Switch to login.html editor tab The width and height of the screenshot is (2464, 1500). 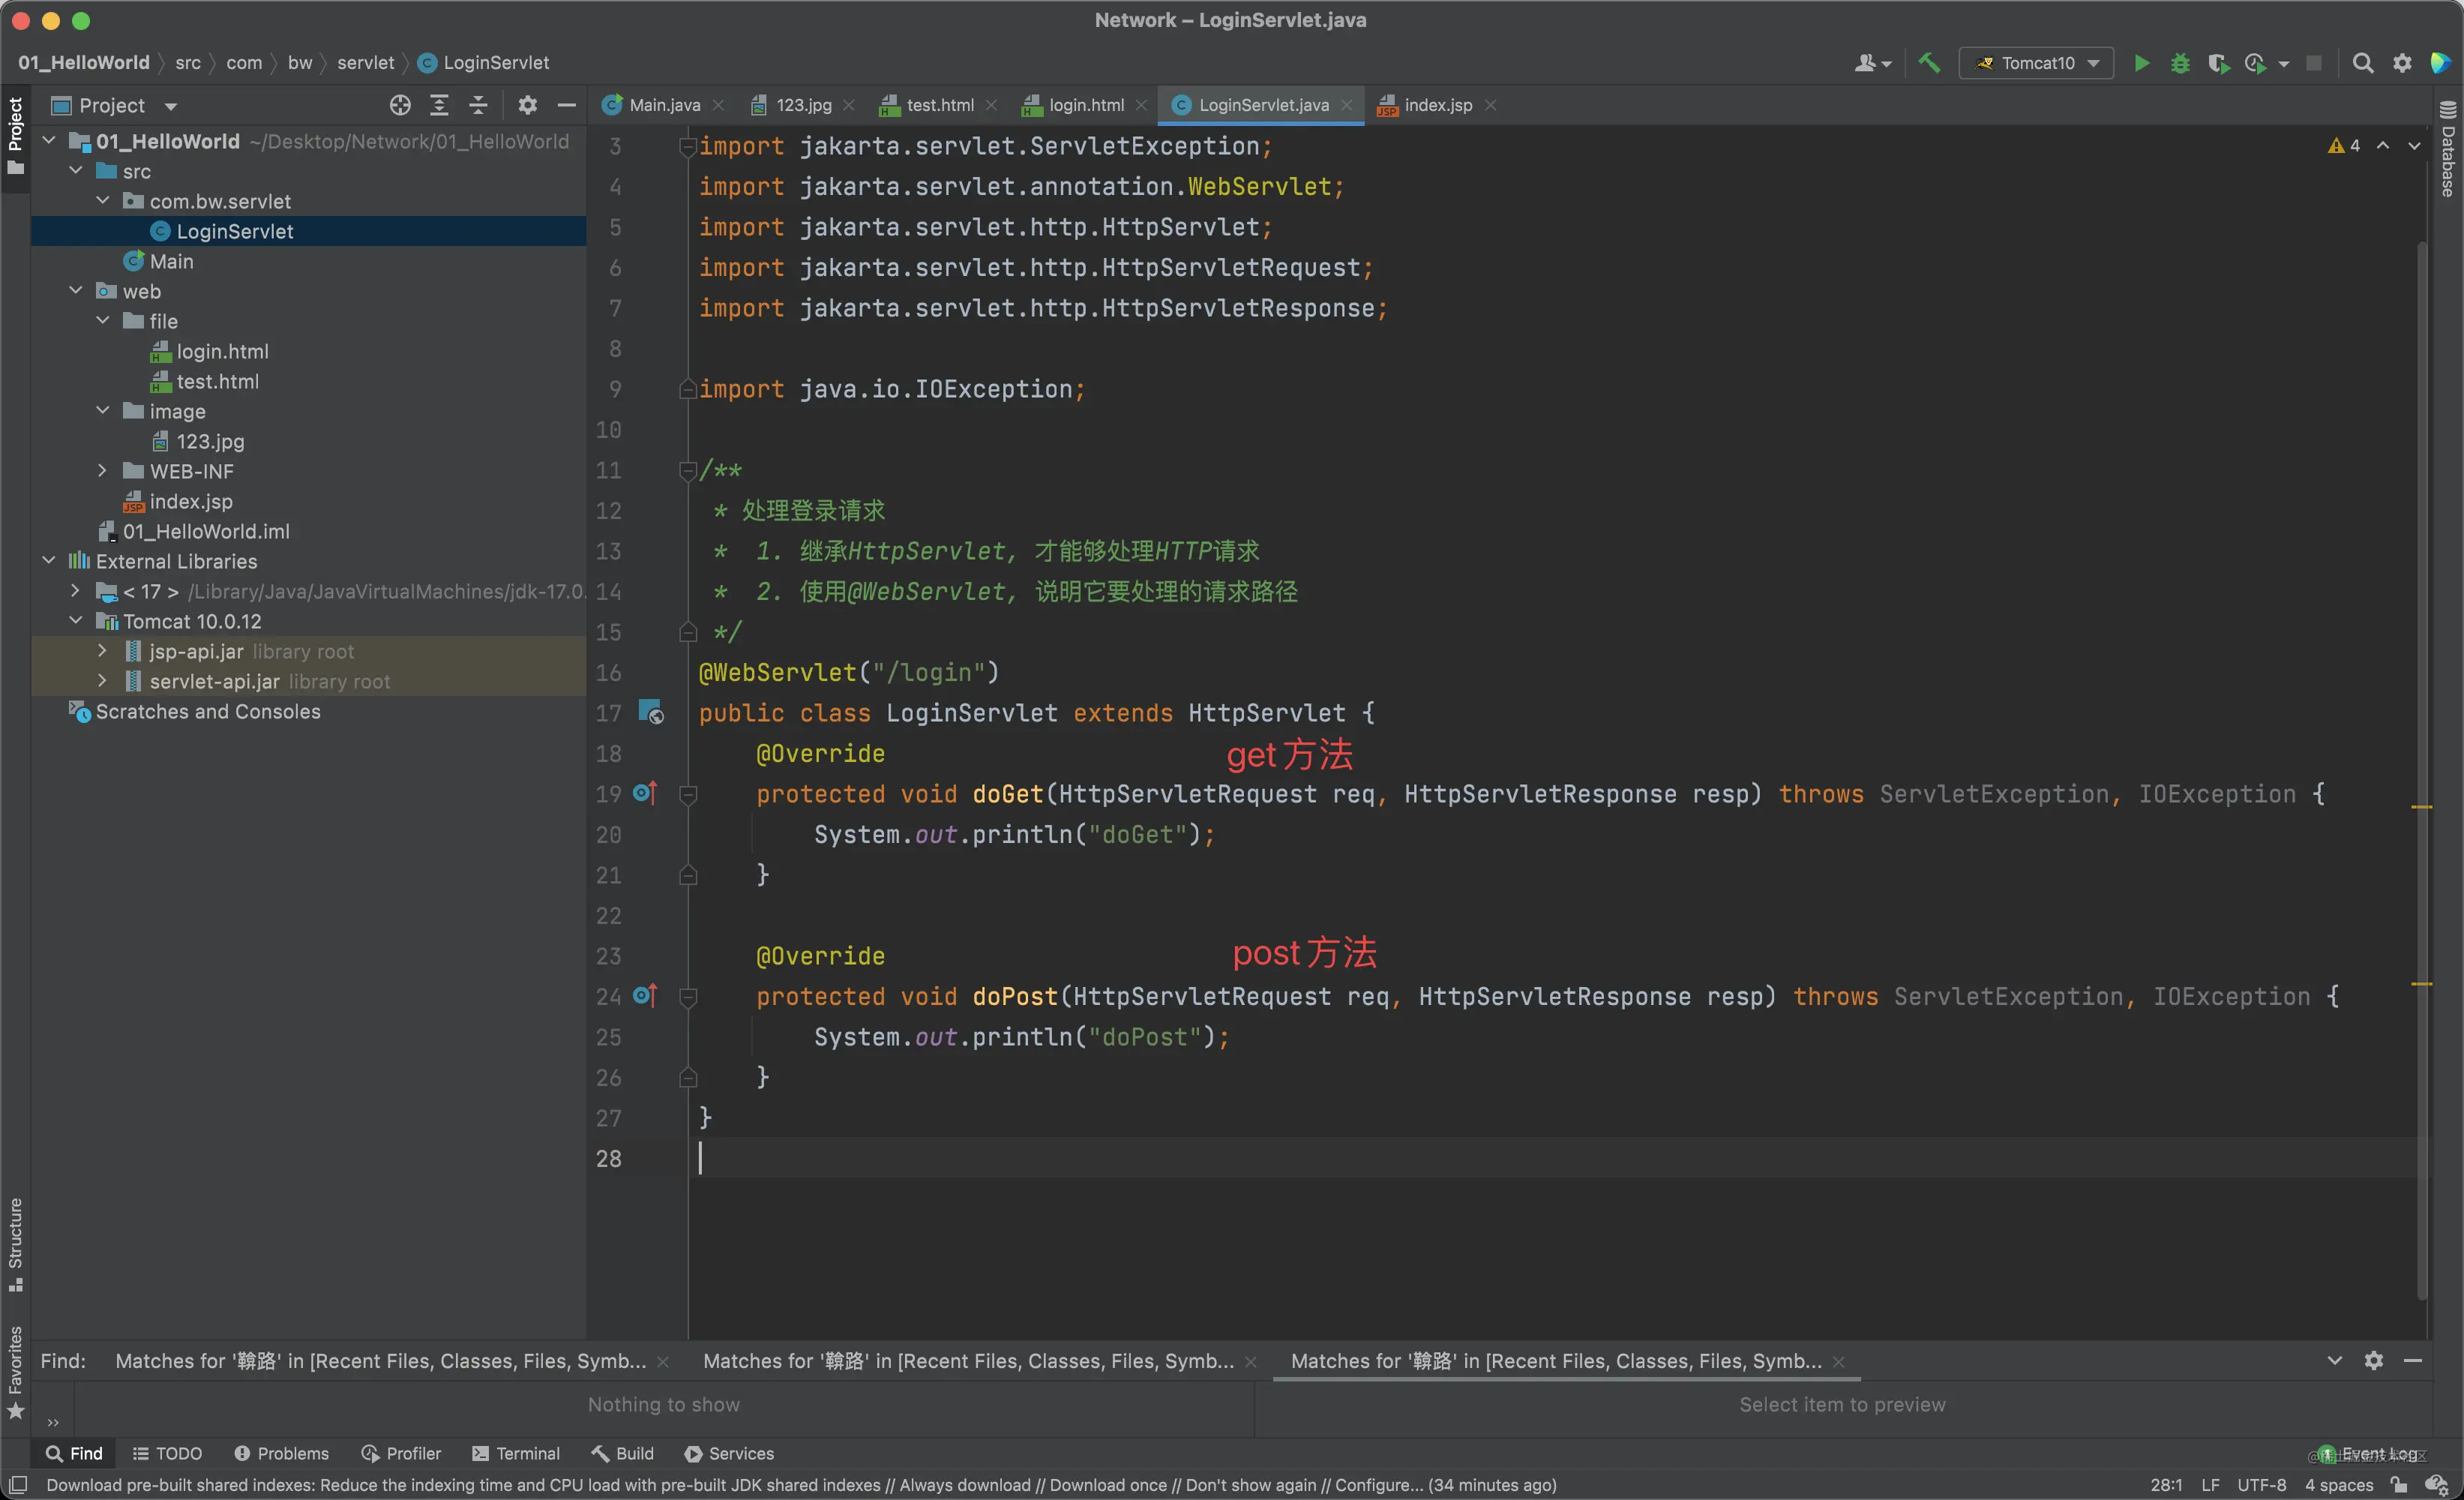tap(1086, 105)
